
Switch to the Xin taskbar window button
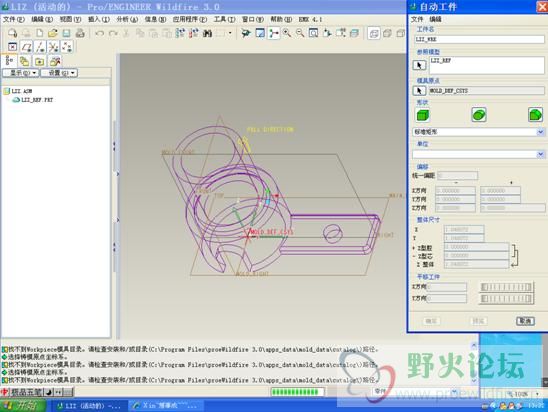click(165, 406)
